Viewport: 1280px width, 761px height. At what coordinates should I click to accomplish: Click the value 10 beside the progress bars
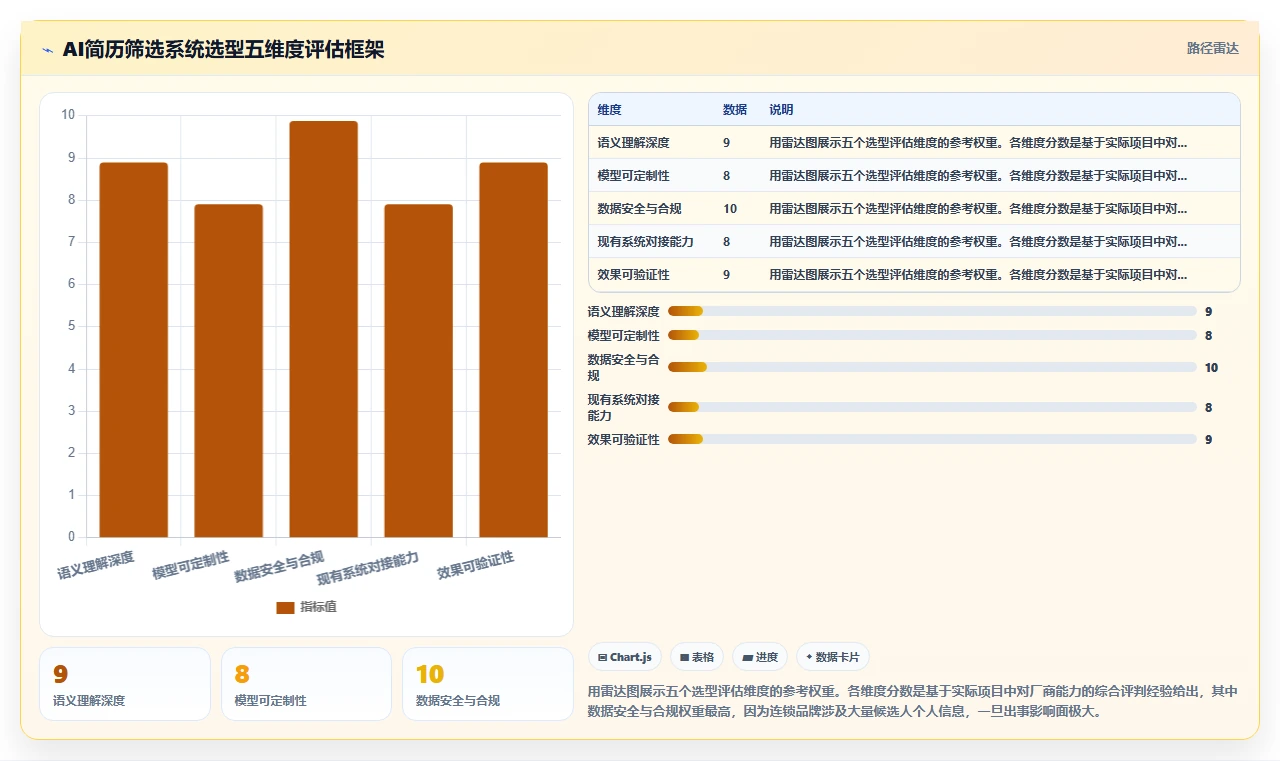tap(1211, 368)
